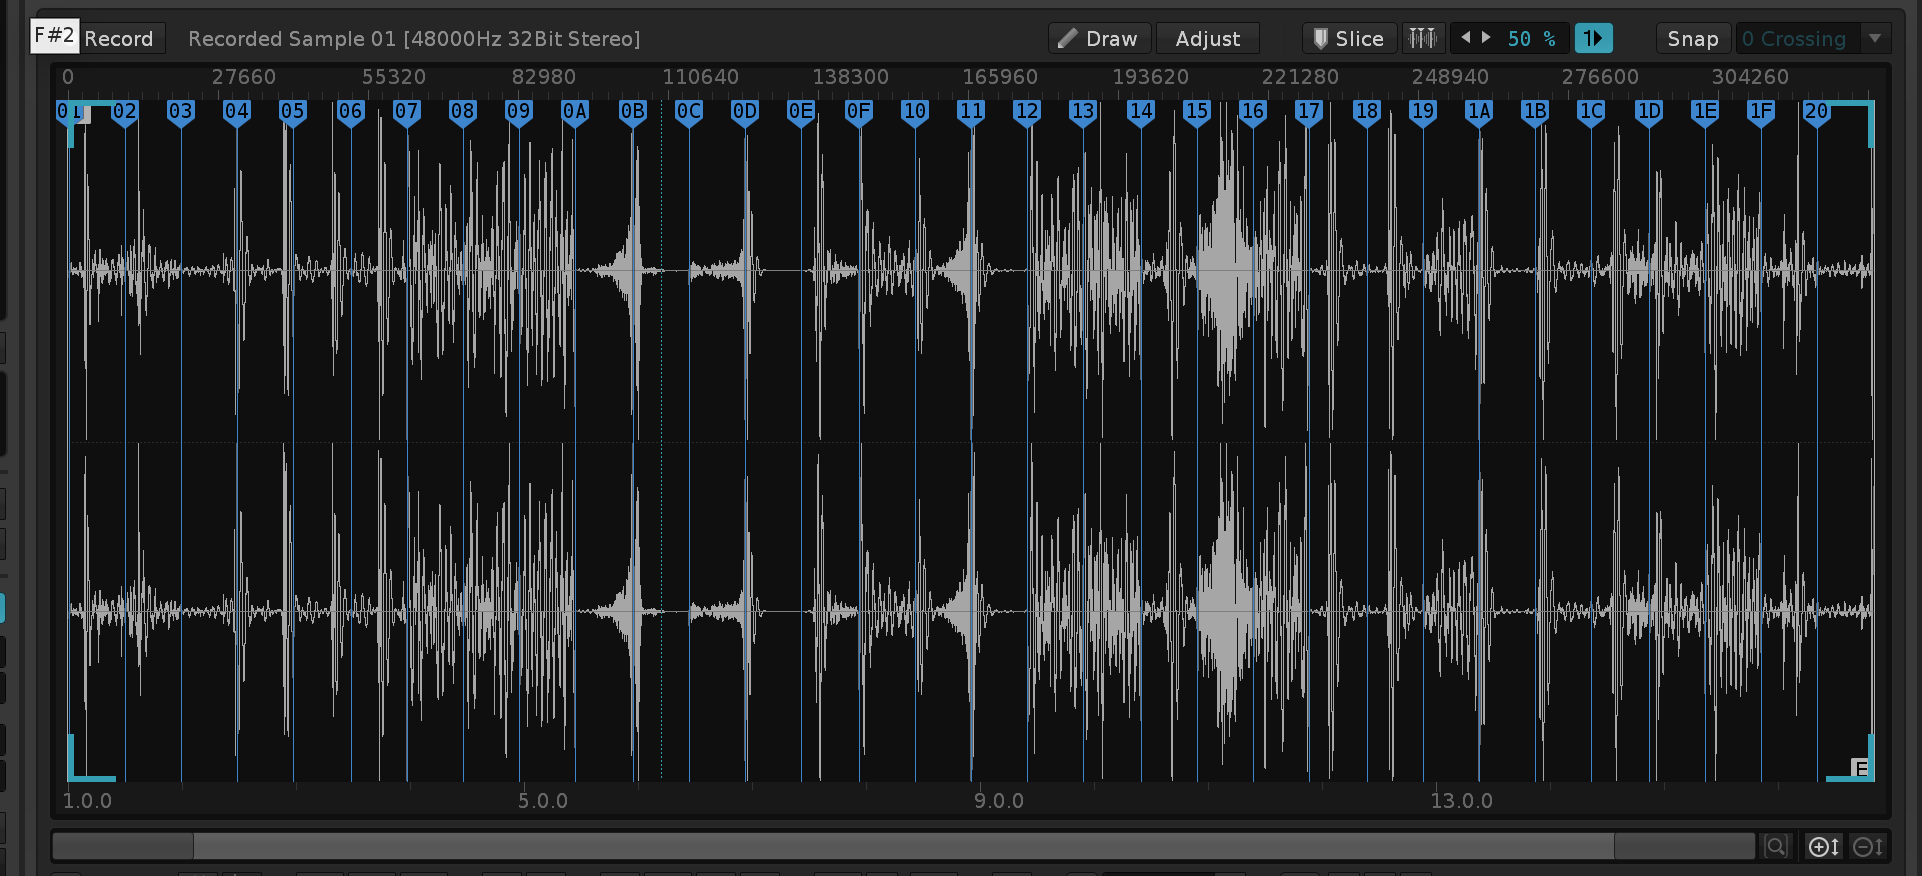Increase slice sensitivity with right arrow

tap(1487, 38)
